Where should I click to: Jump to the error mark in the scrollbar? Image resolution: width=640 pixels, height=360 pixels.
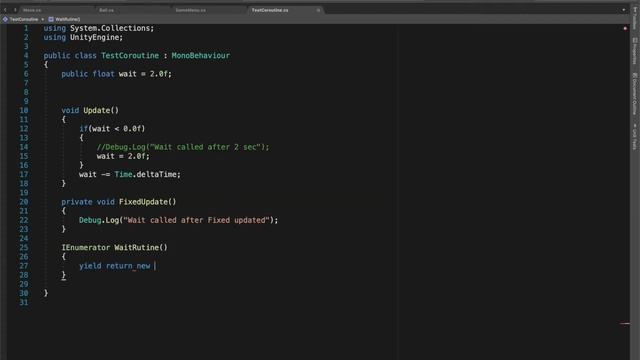624,324
